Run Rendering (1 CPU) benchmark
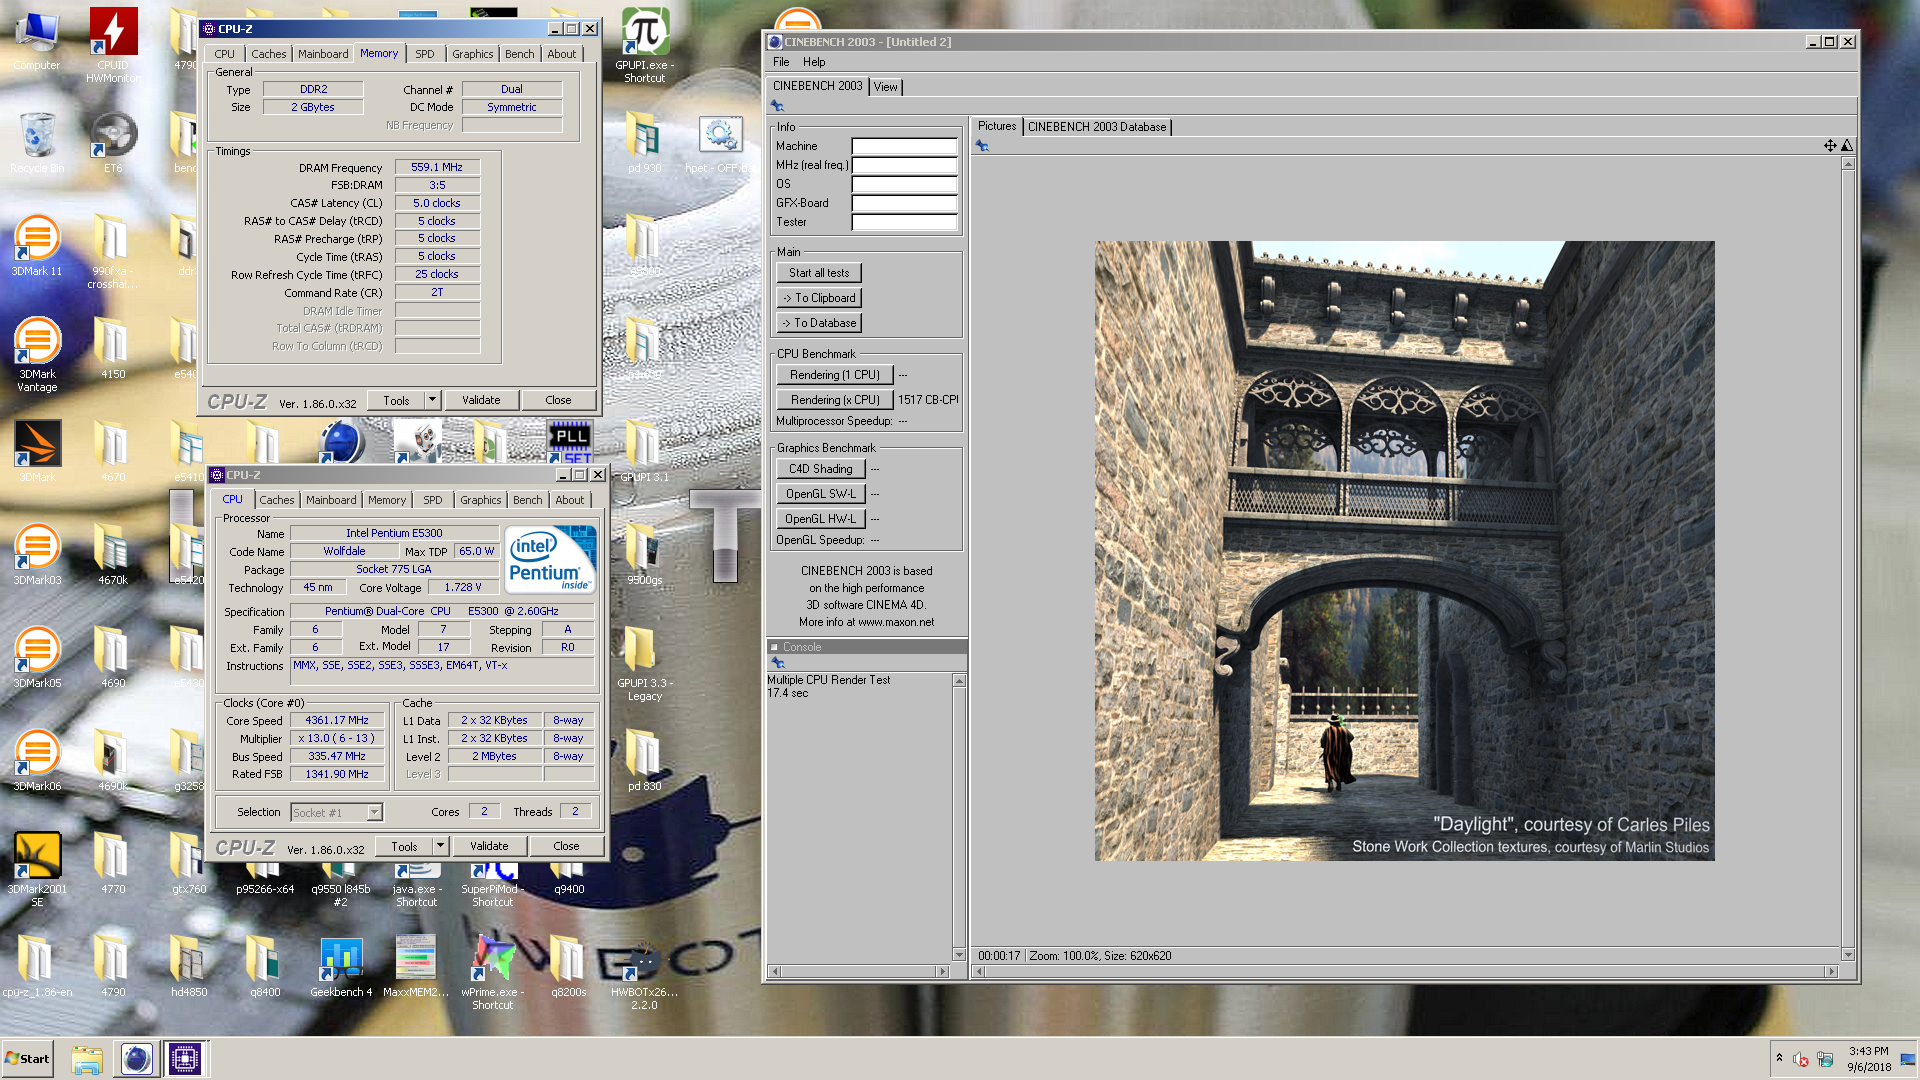 pos(835,375)
